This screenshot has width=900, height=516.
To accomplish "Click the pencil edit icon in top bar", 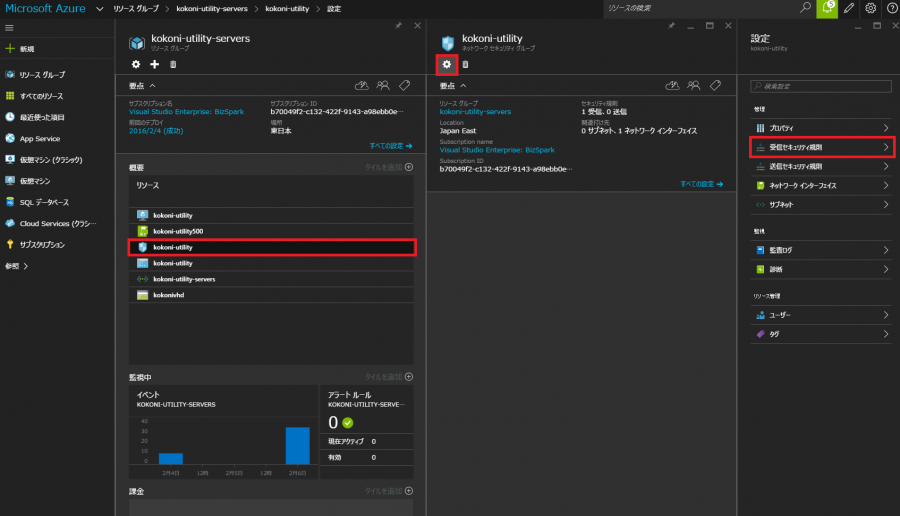I will click(849, 8).
